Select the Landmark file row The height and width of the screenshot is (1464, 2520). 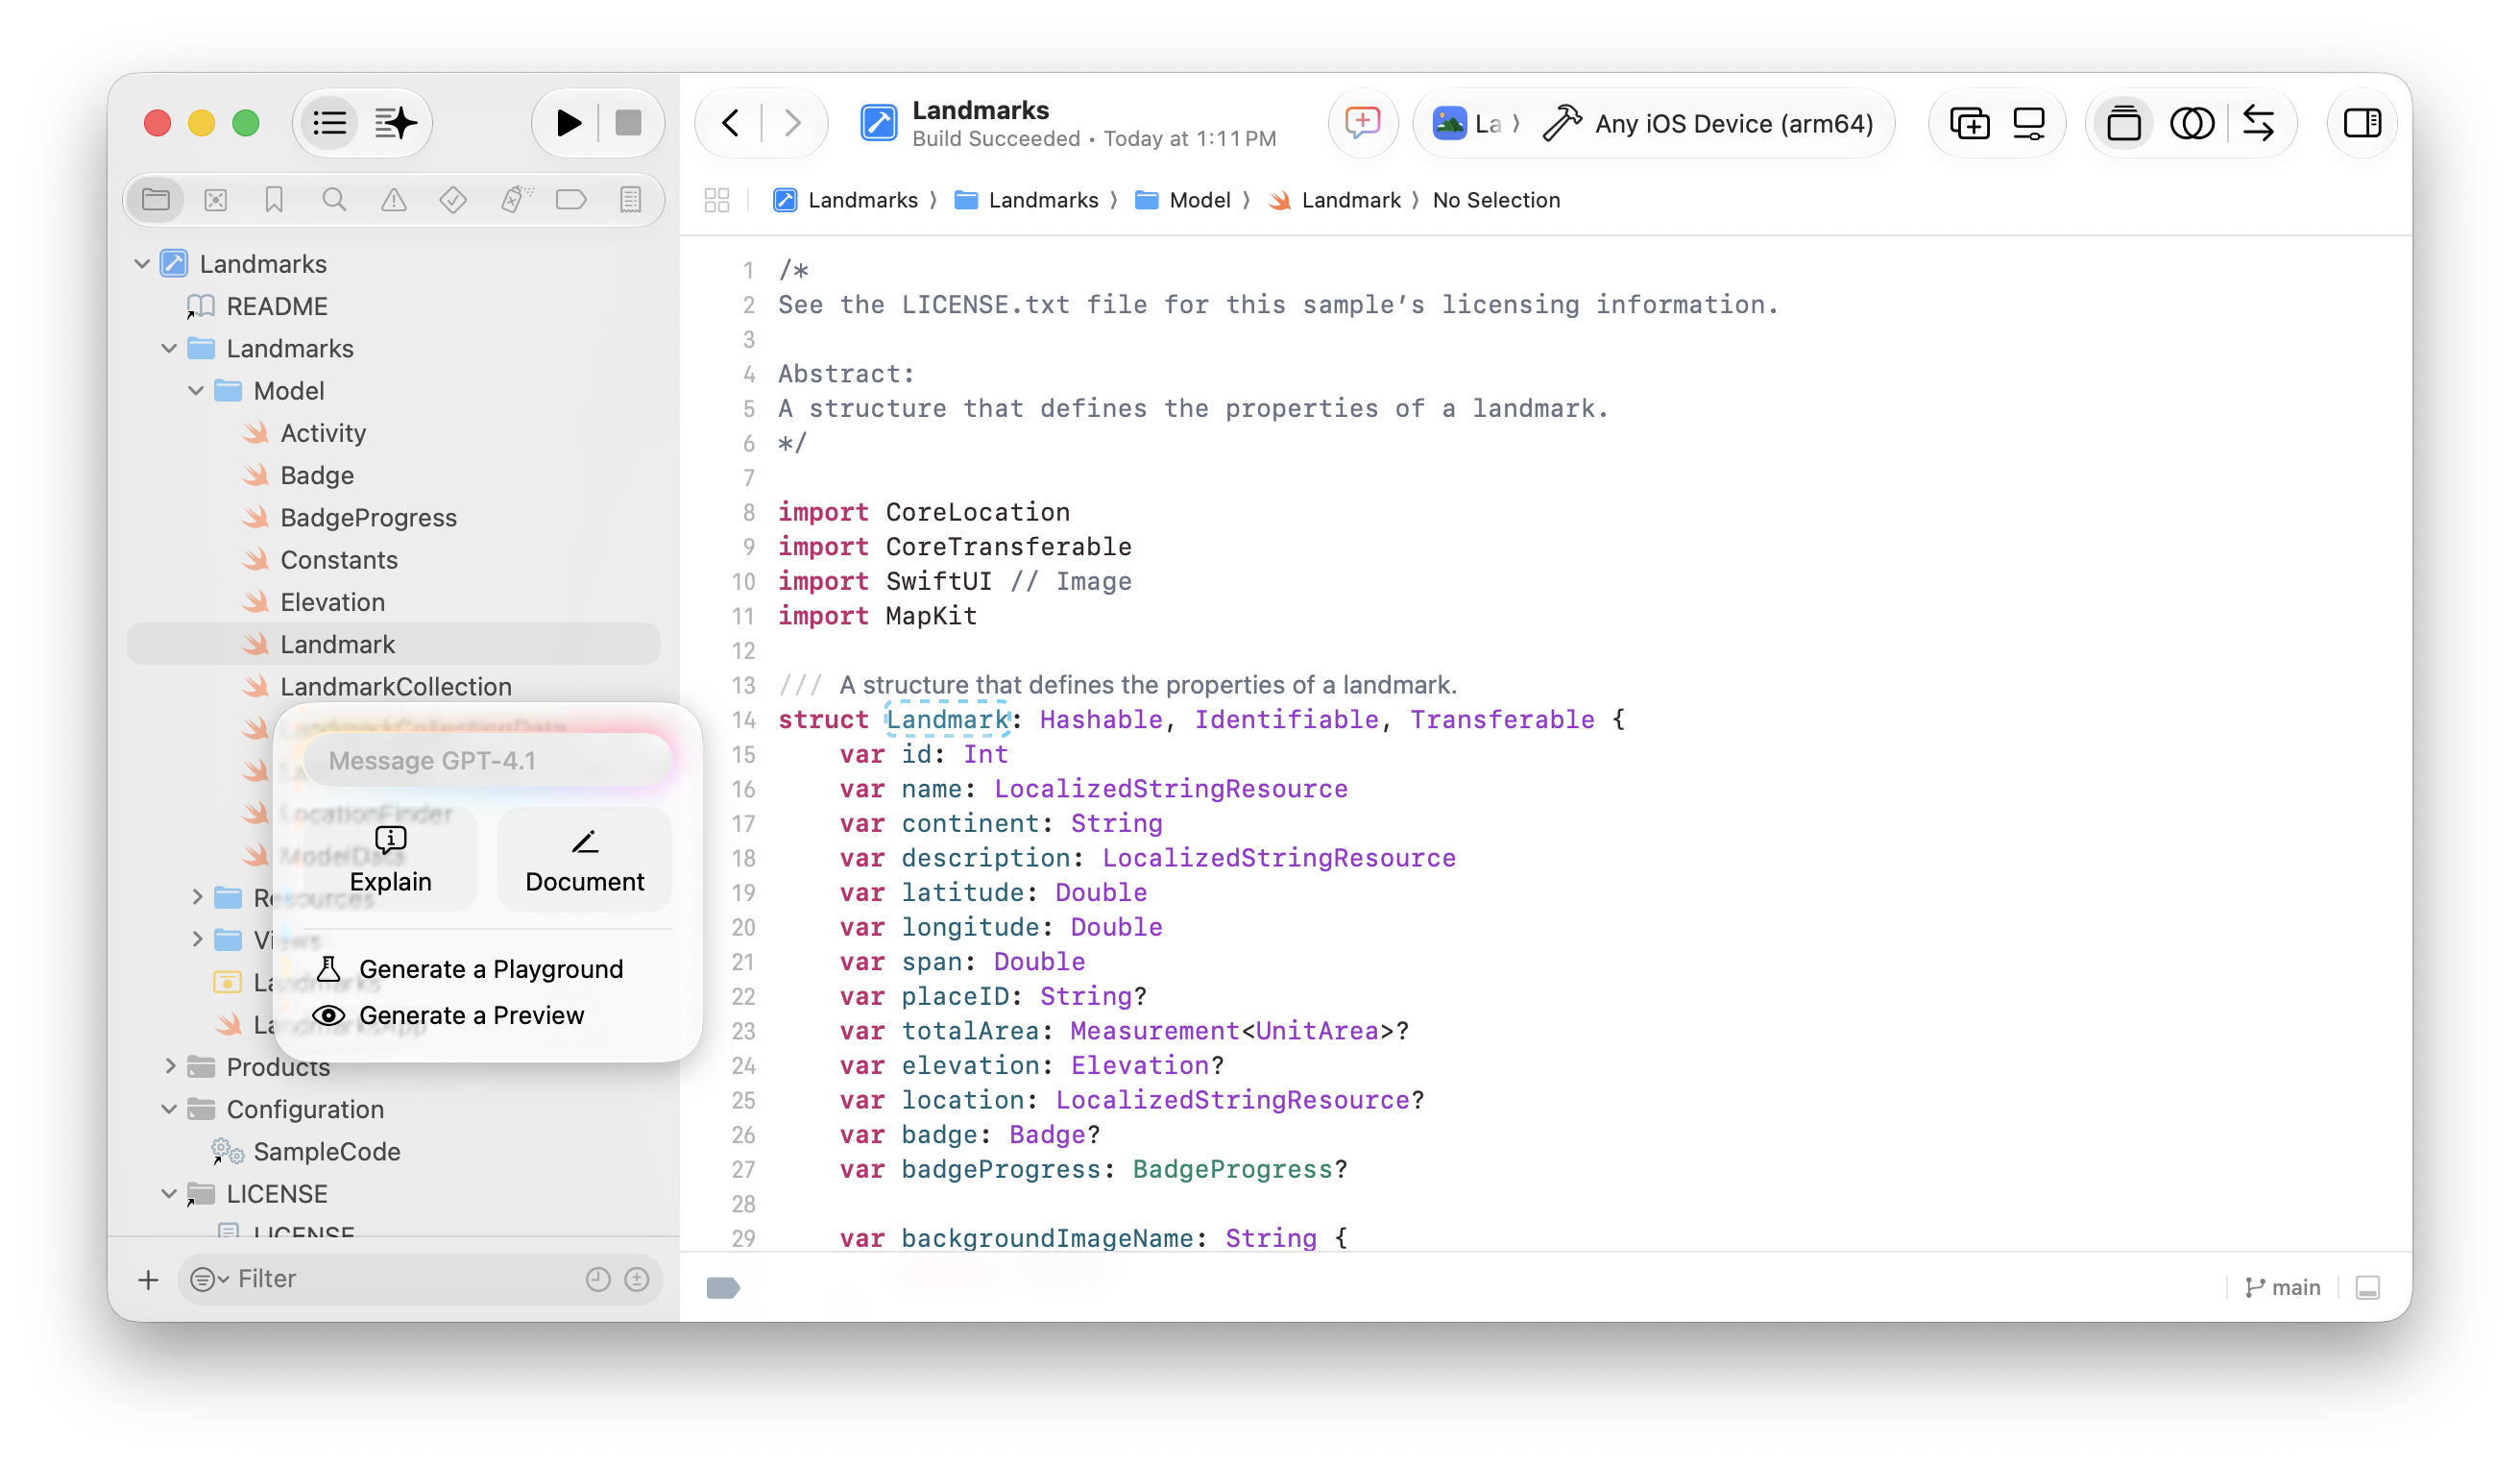point(393,644)
